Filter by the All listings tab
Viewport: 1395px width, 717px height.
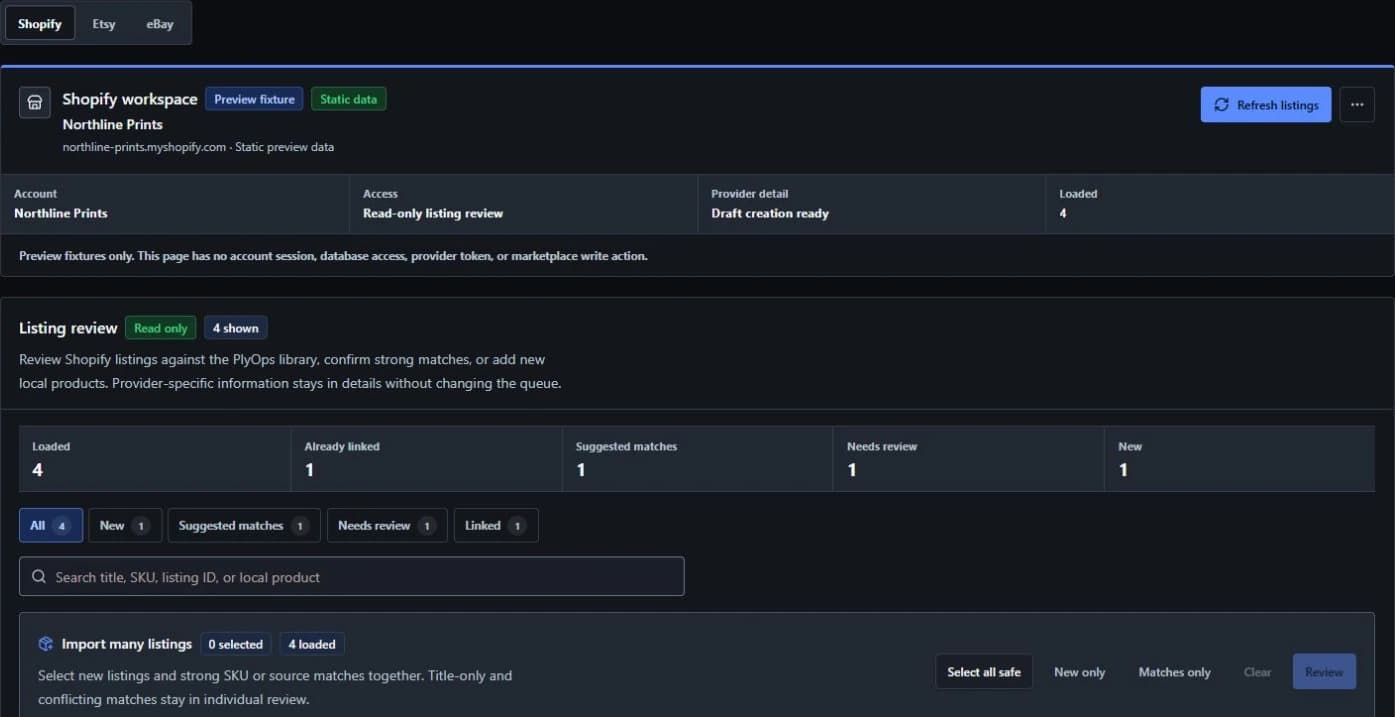51,525
